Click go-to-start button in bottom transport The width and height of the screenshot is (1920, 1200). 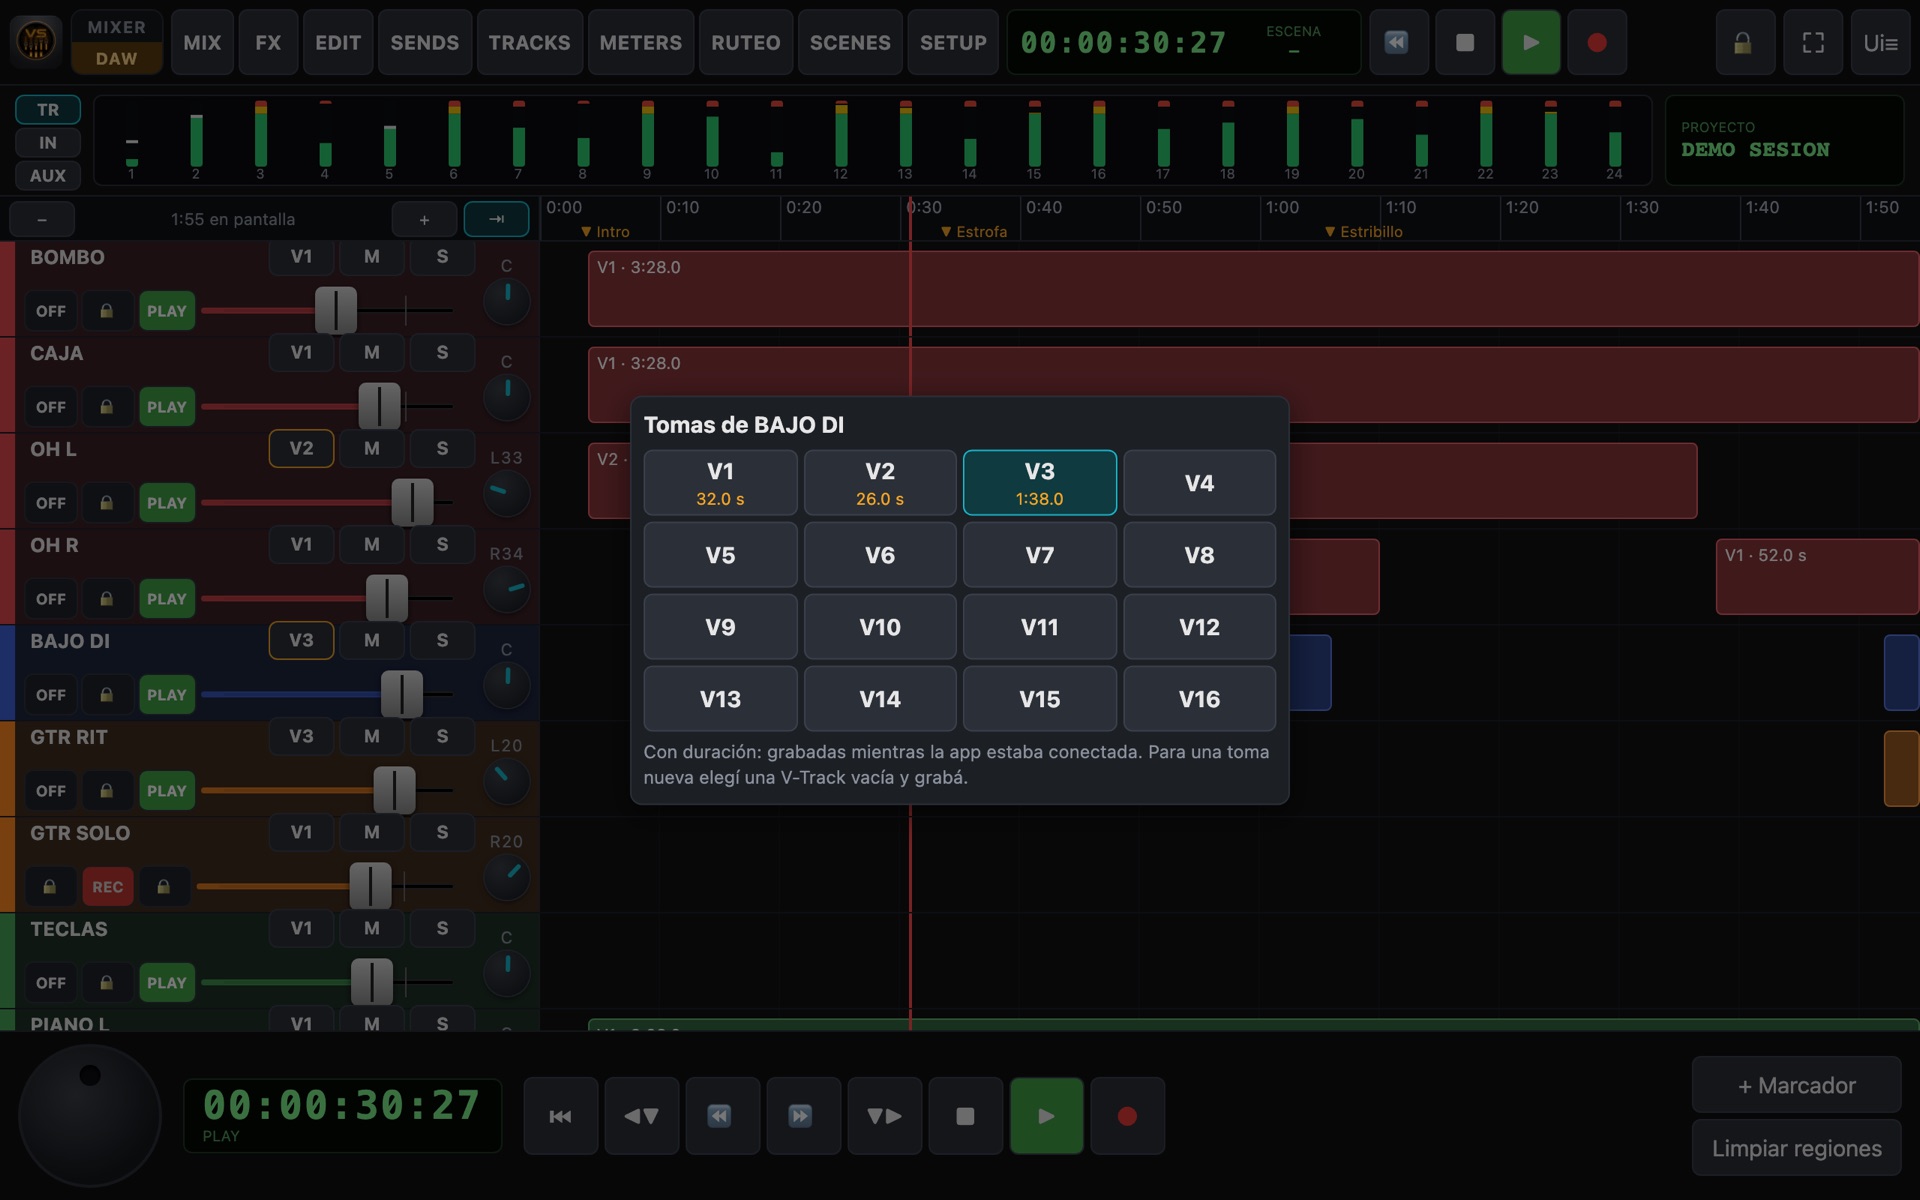(x=561, y=1116)
